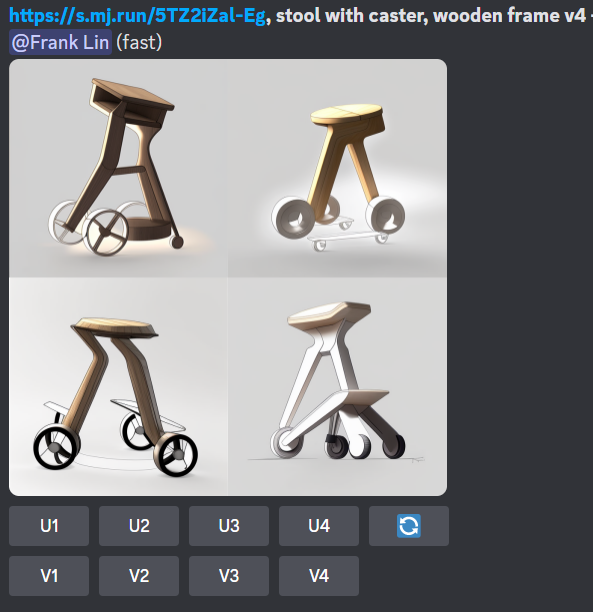This screenshot has height=612, width=593.
Task: Click the 'wooden frame v4' prompt text
Action: (x=509, y=16)
